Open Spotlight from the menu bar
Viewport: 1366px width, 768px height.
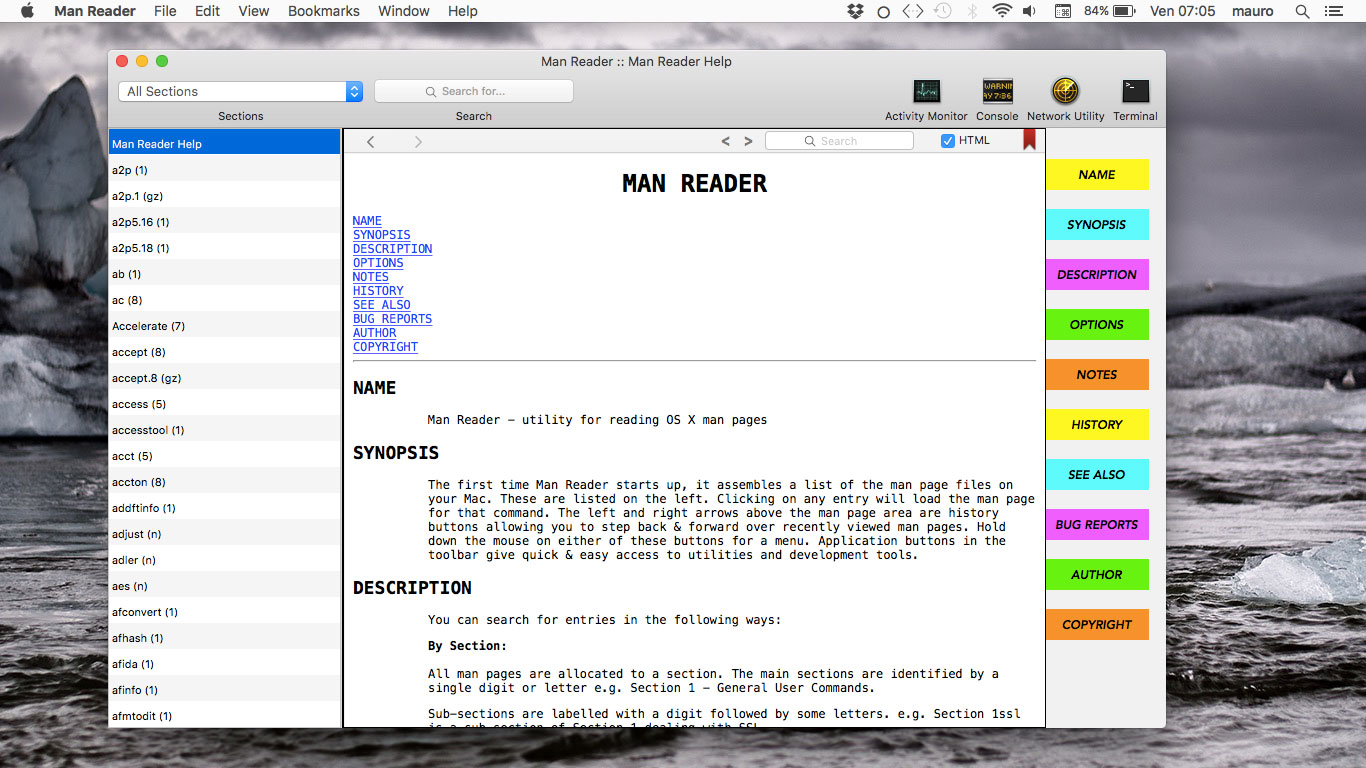point(1299,11)
